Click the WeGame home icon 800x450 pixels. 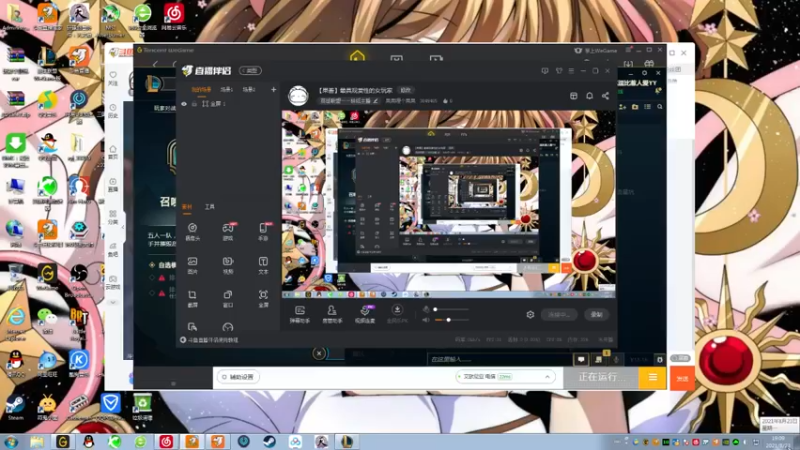click(x=357, y=56)
